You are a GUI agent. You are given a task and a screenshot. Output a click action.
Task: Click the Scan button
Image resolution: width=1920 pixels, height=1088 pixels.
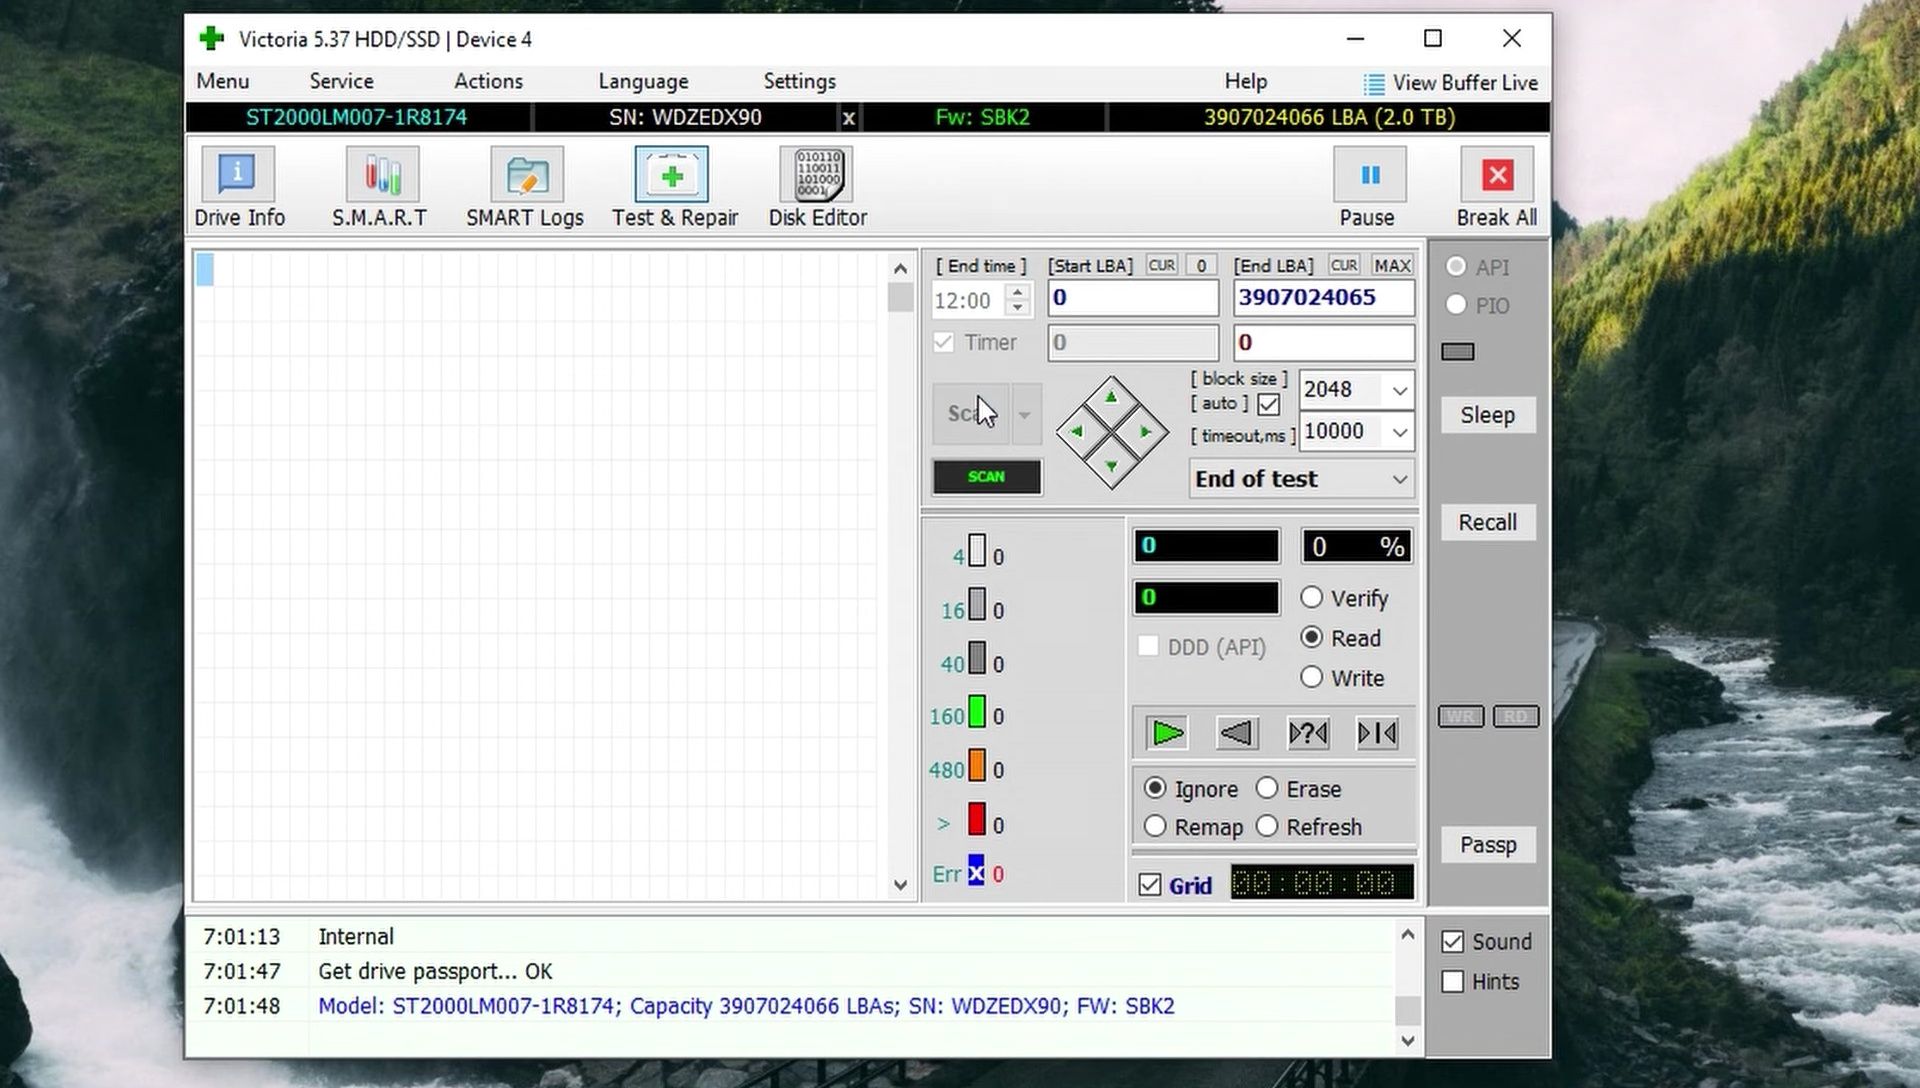(970, 413)
